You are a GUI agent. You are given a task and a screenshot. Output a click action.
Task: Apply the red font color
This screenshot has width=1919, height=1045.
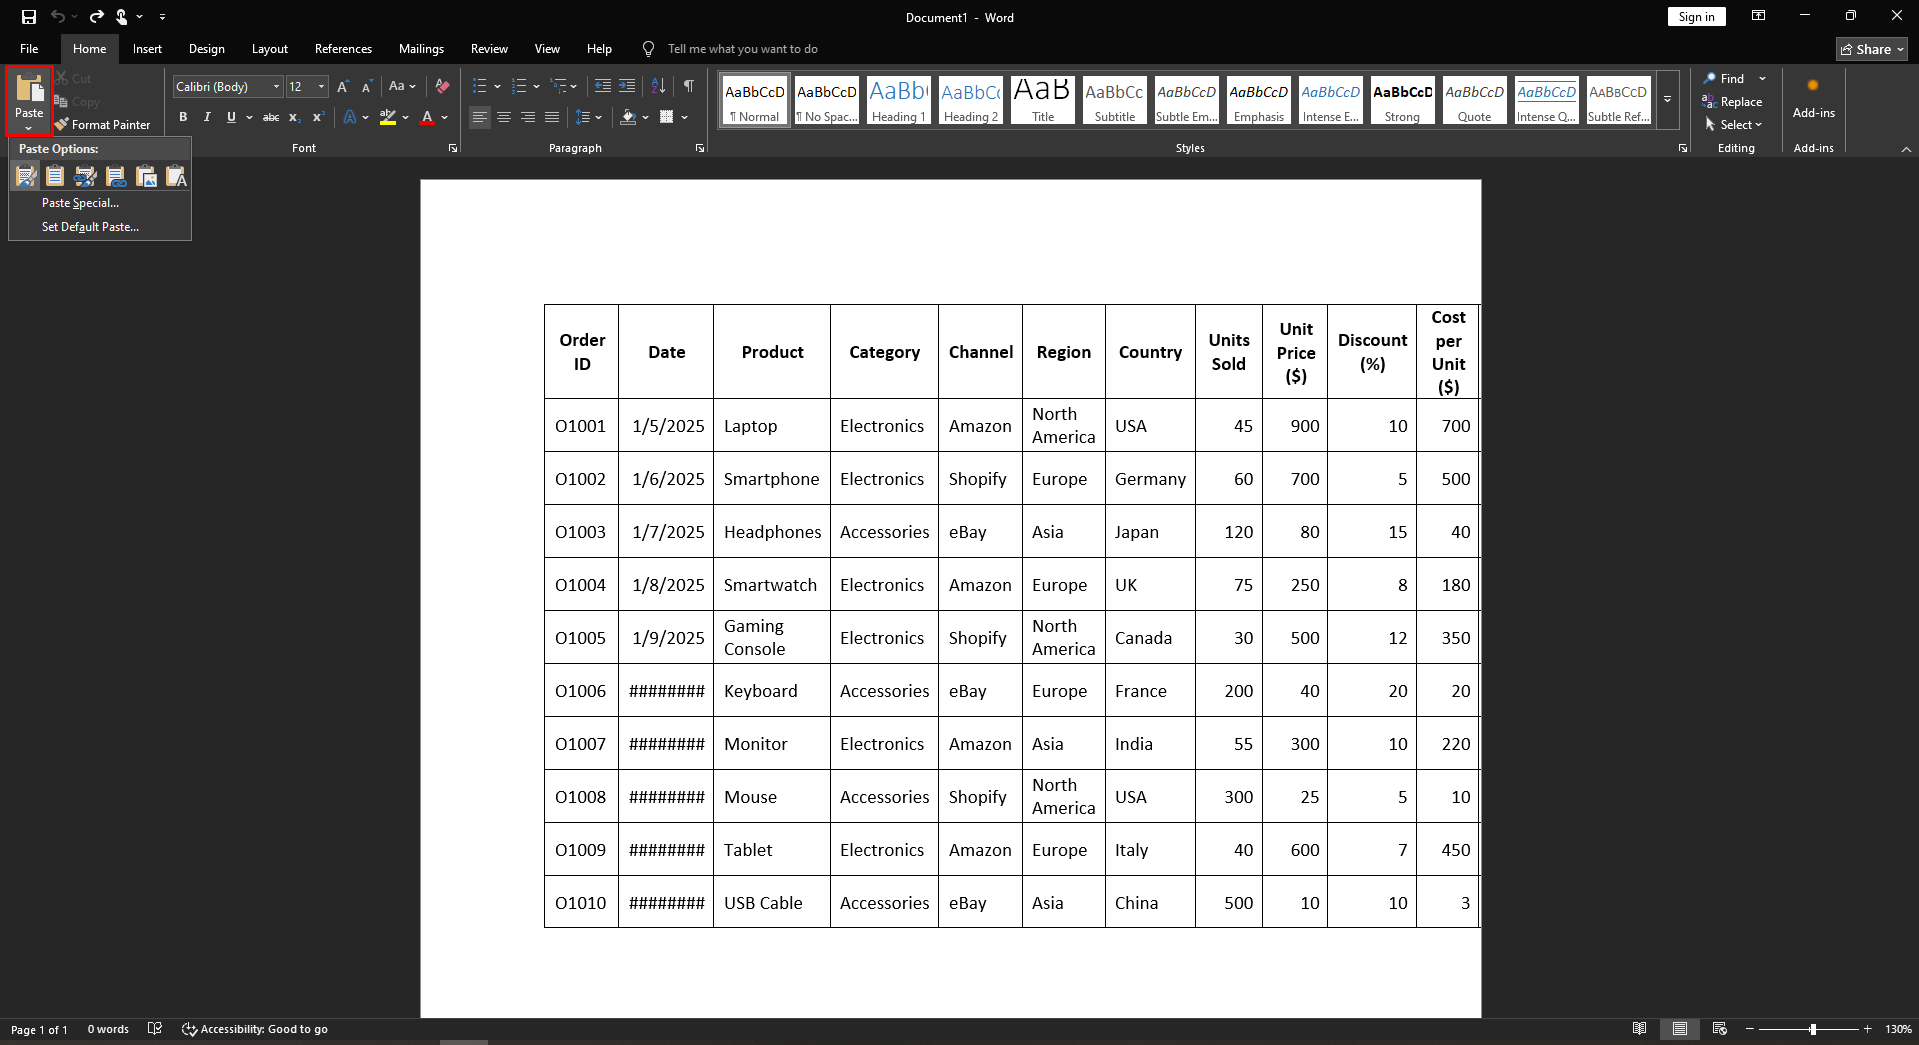(428, 117)
